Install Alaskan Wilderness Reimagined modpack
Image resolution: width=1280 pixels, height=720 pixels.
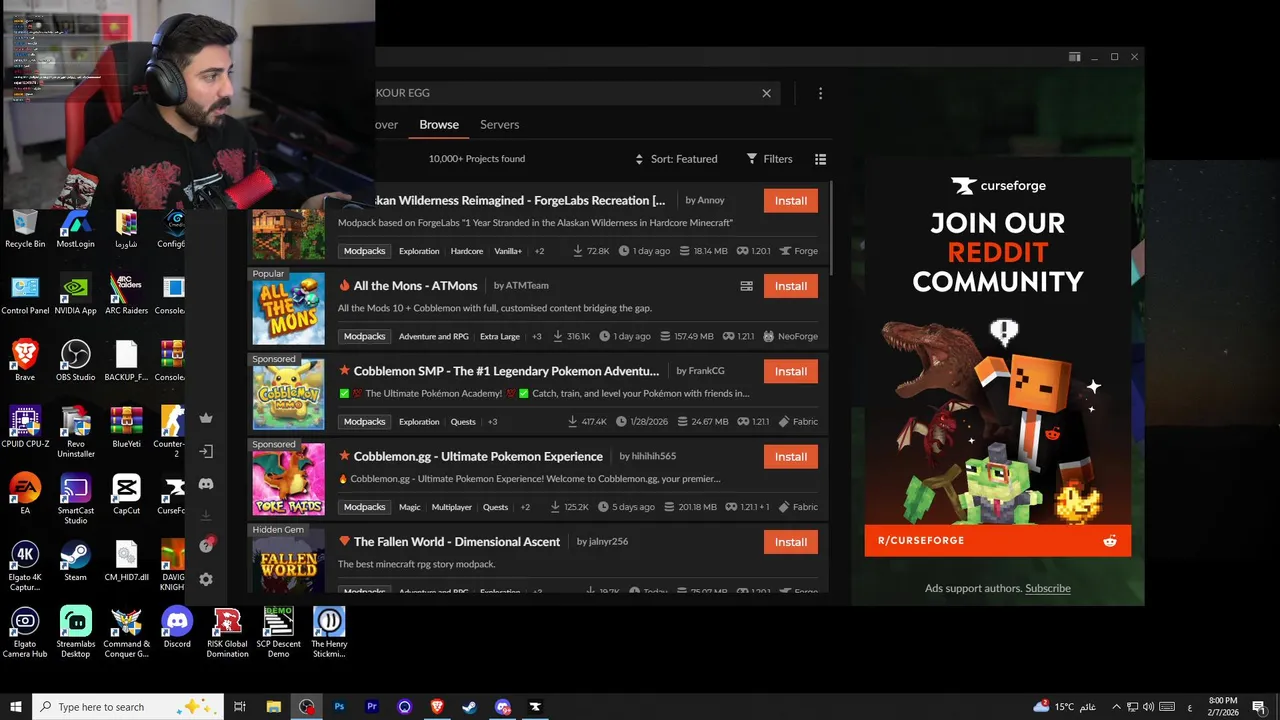790,201
